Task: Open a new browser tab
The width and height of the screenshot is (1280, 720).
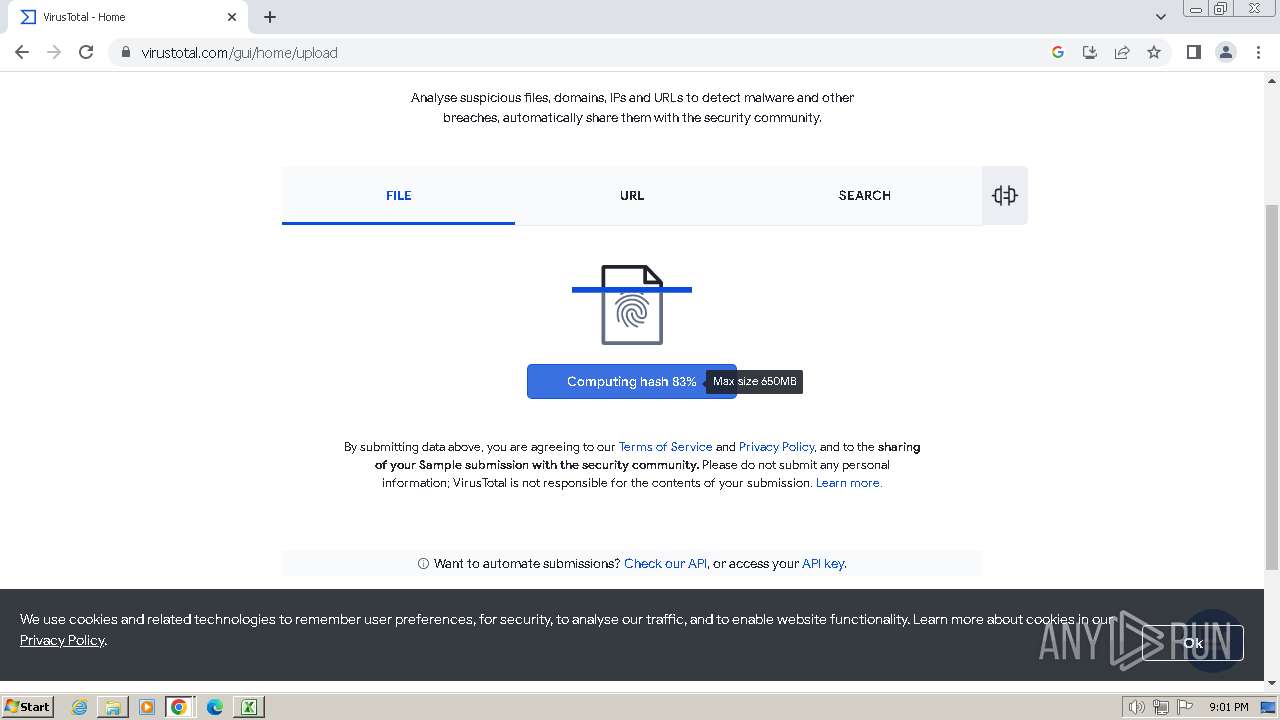Action: pos(270,17)
